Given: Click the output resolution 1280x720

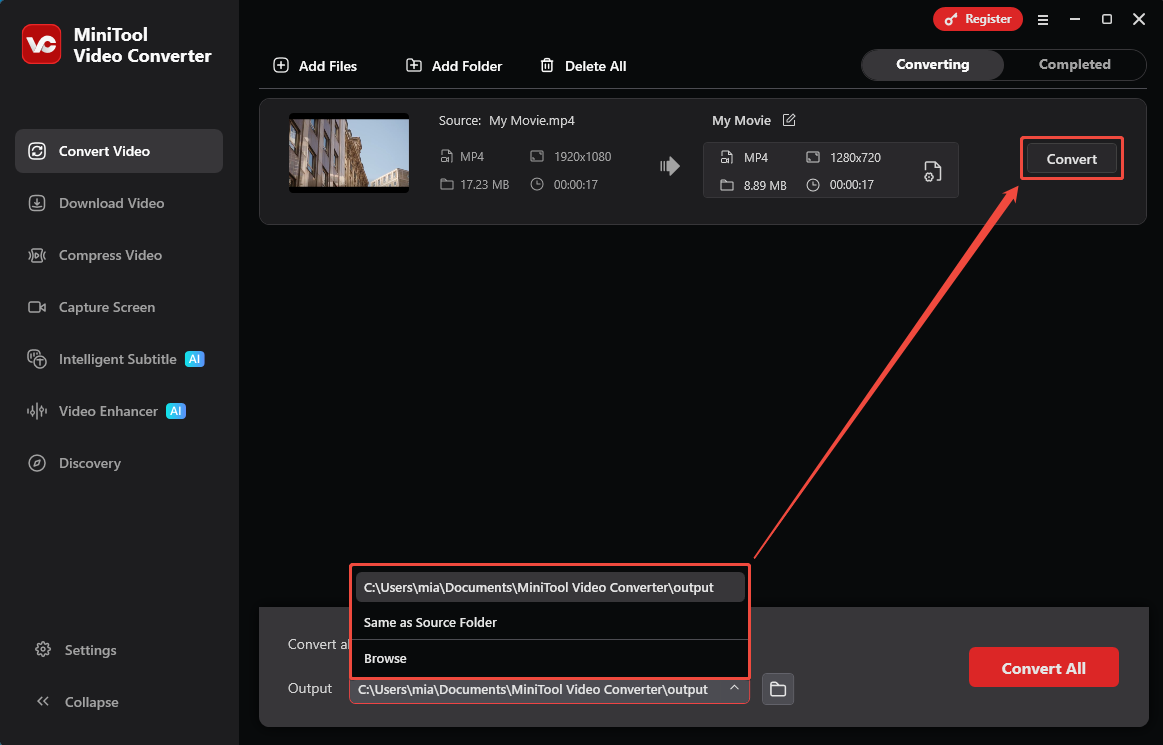Looking at the screenshot, I should 855,157.
